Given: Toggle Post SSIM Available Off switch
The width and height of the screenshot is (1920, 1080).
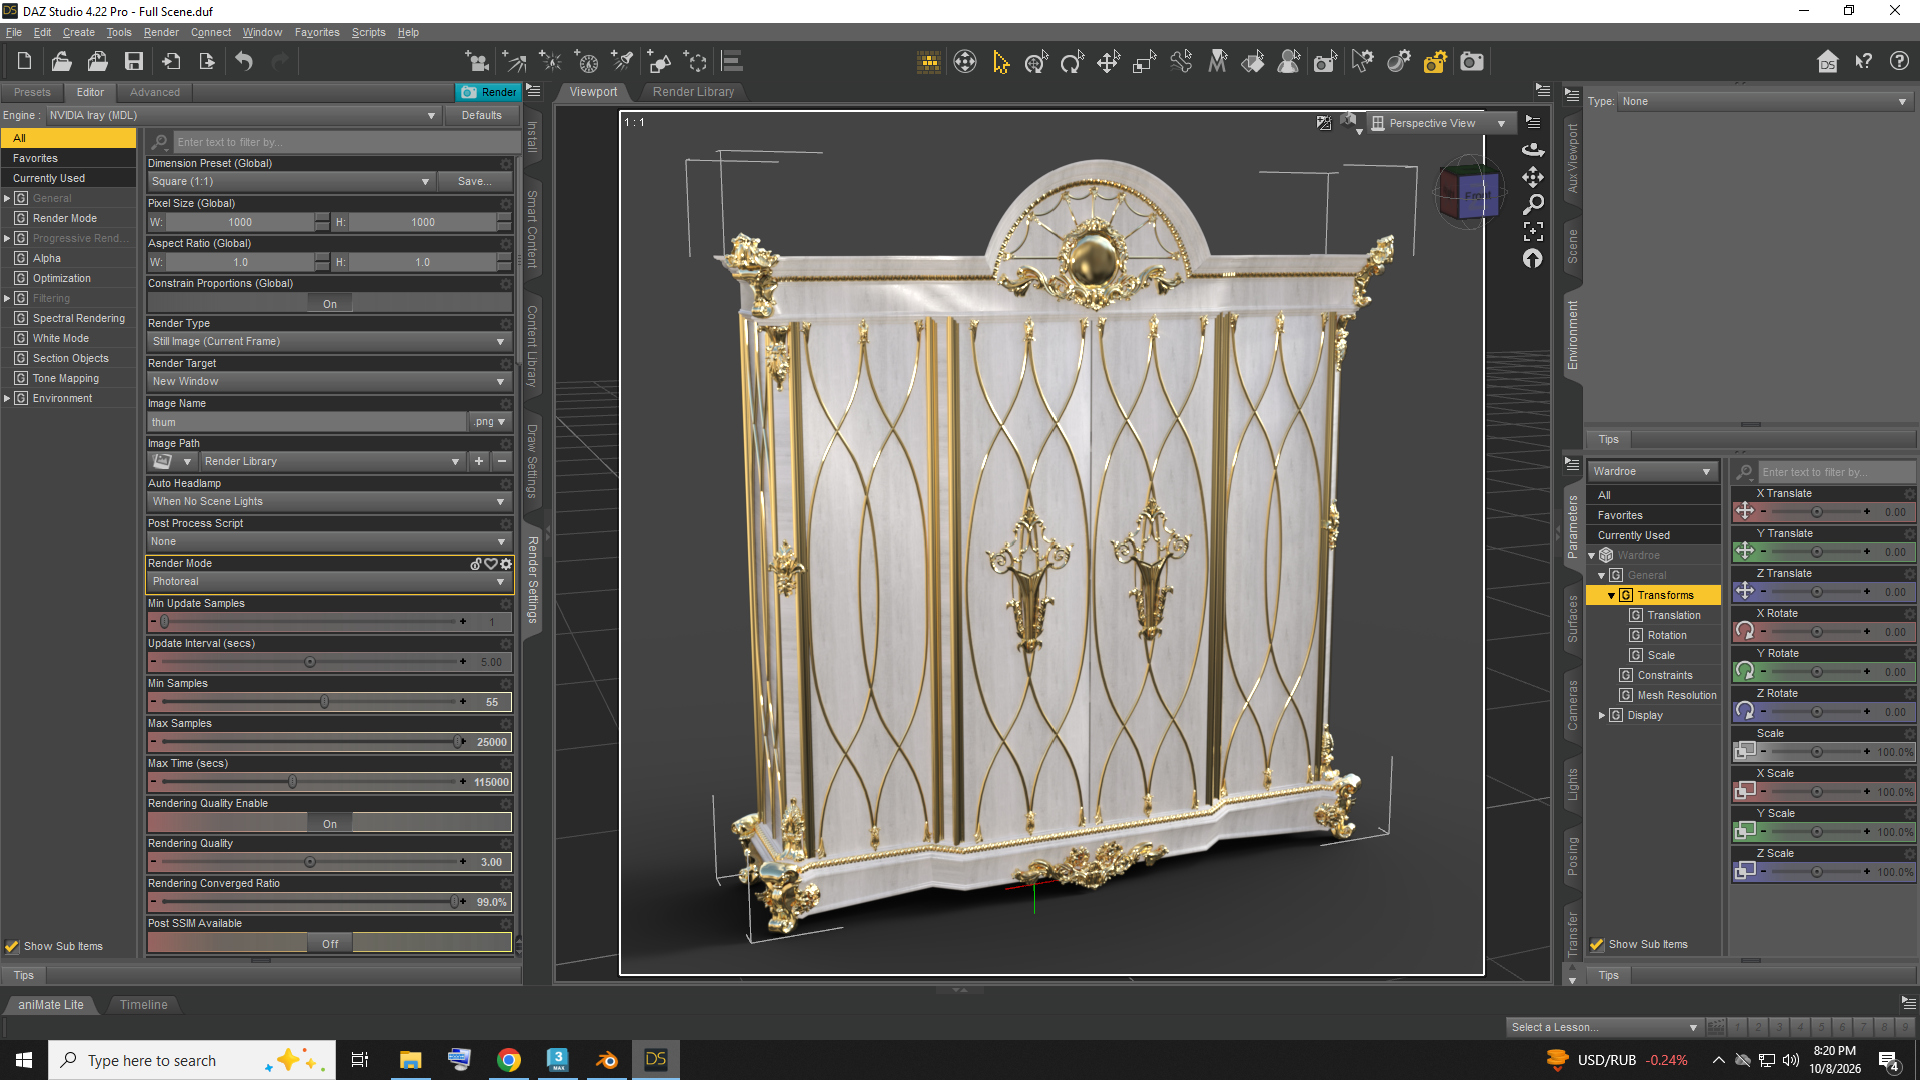Looking at the screenshot, I should (330, 944).
